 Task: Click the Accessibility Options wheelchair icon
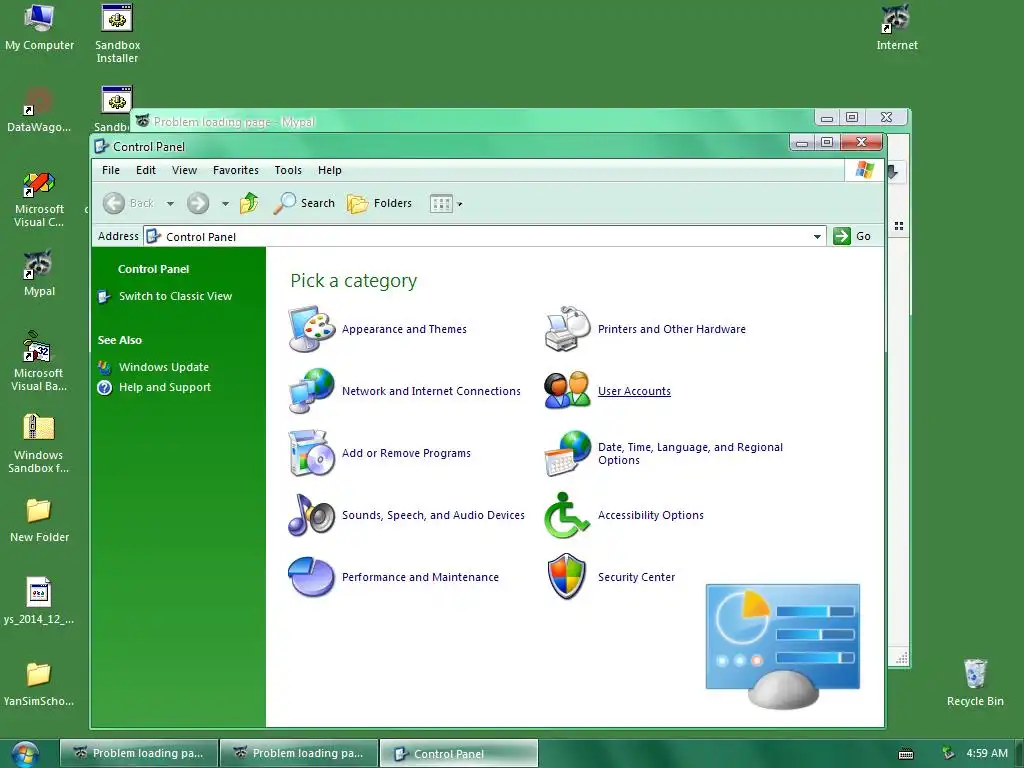568,515
